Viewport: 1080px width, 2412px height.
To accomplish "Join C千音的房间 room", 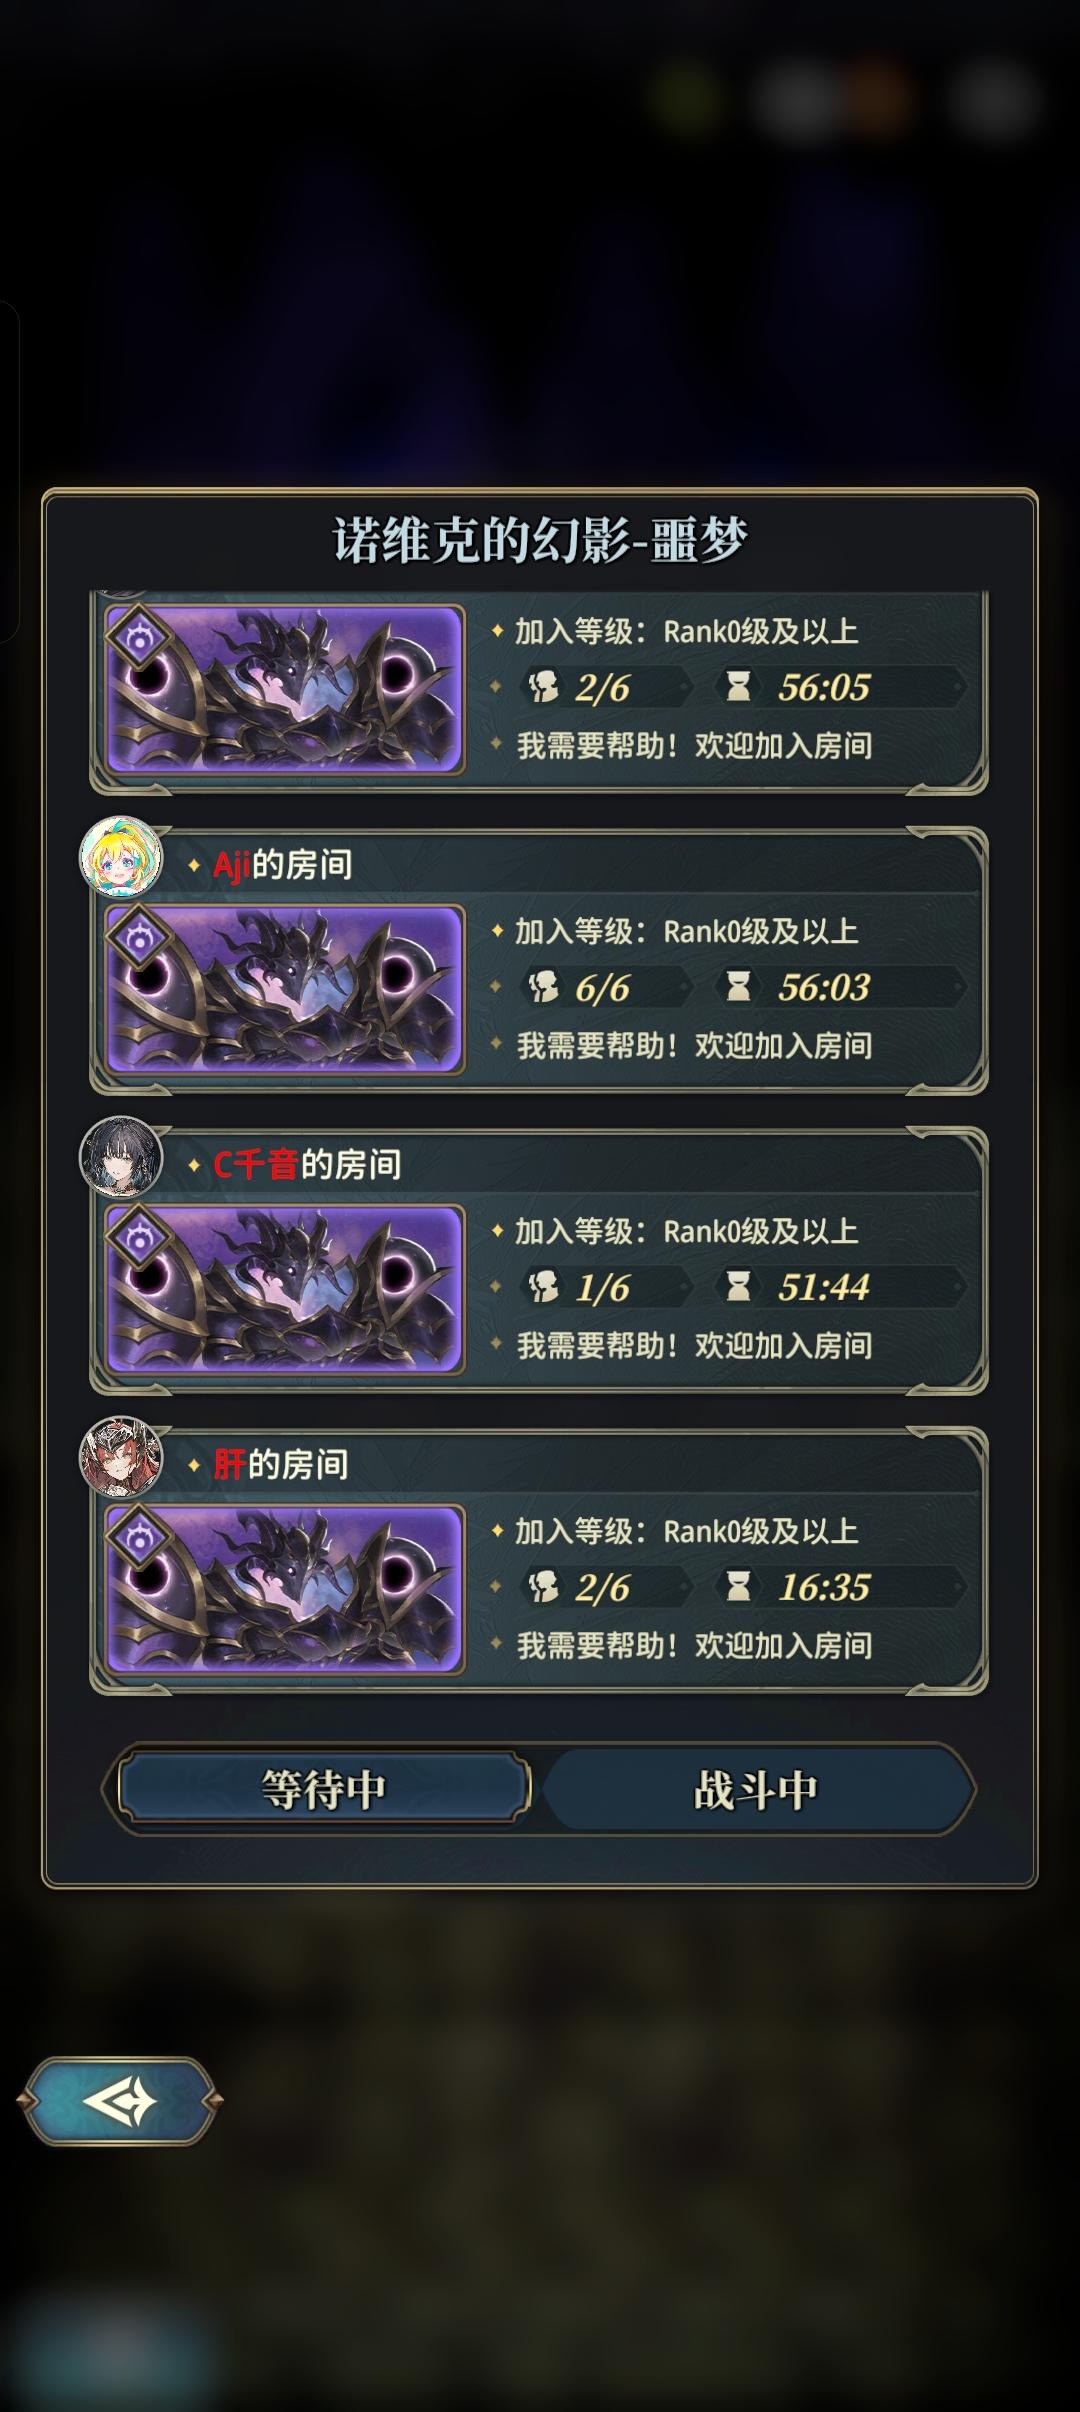I will (539, 1260).
